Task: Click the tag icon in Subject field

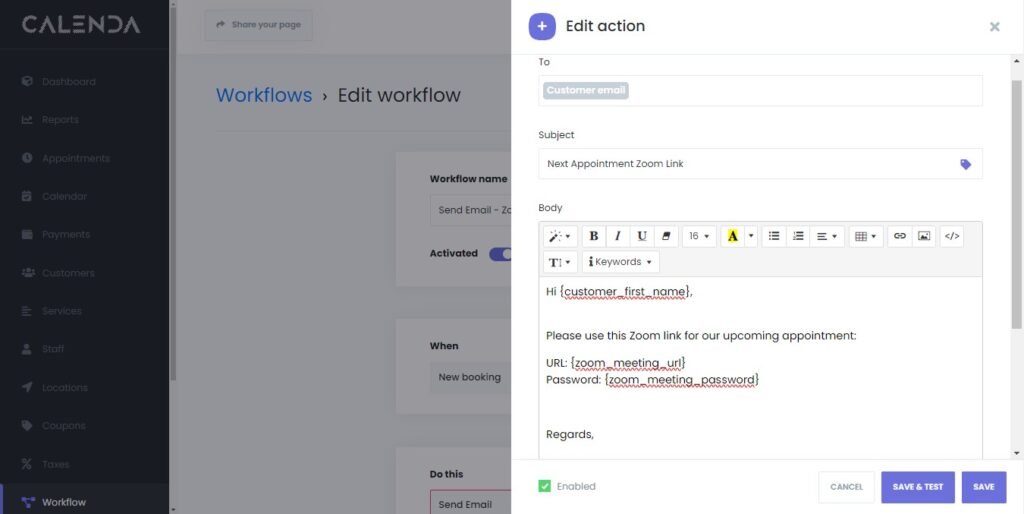Action: pos(965,164)
